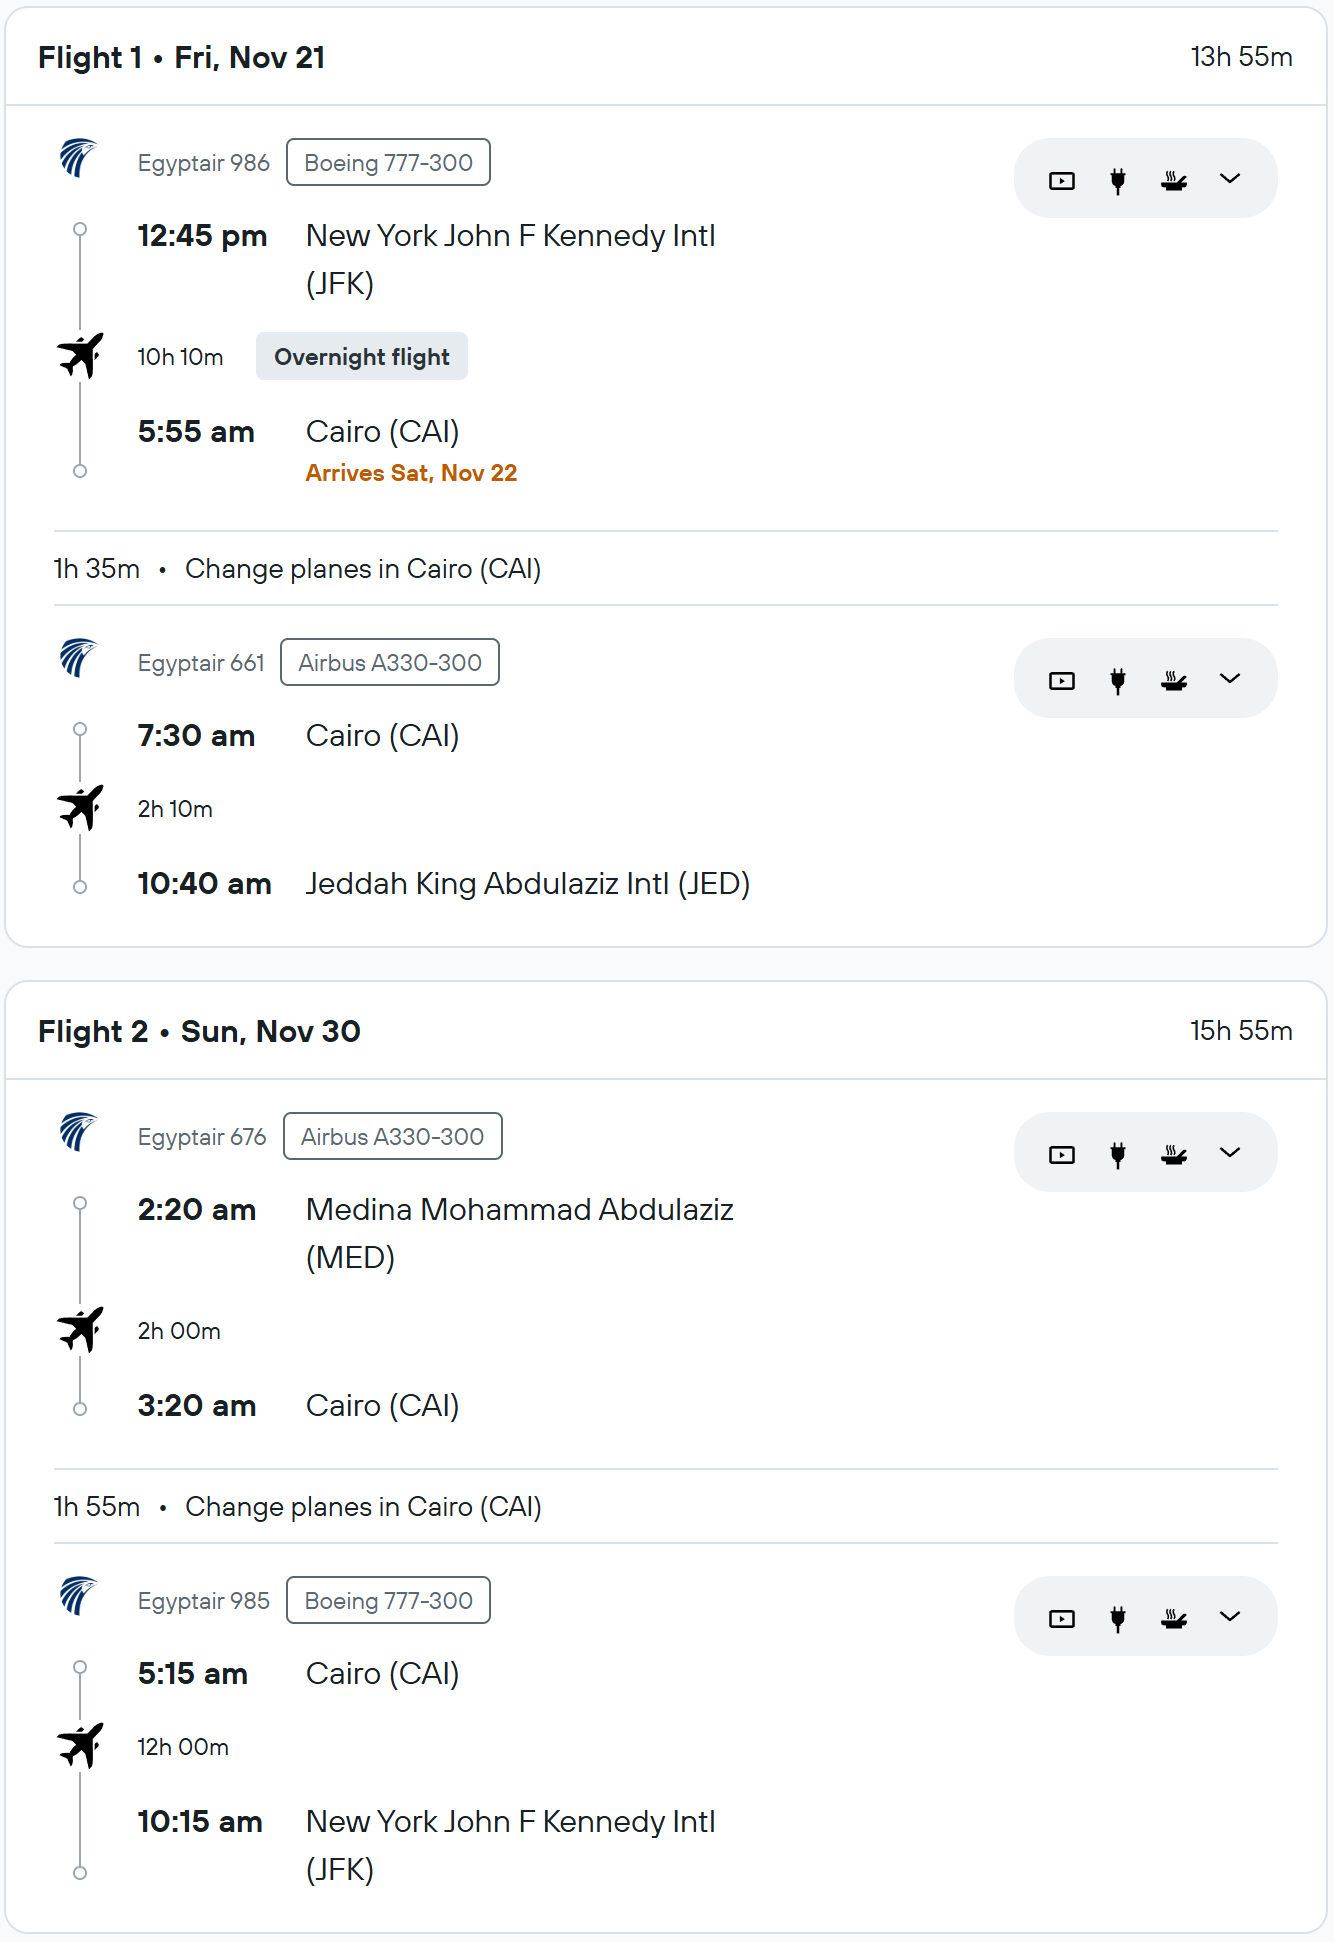Click power outlet icon for Egyptair 986

tap(1118, 180)
